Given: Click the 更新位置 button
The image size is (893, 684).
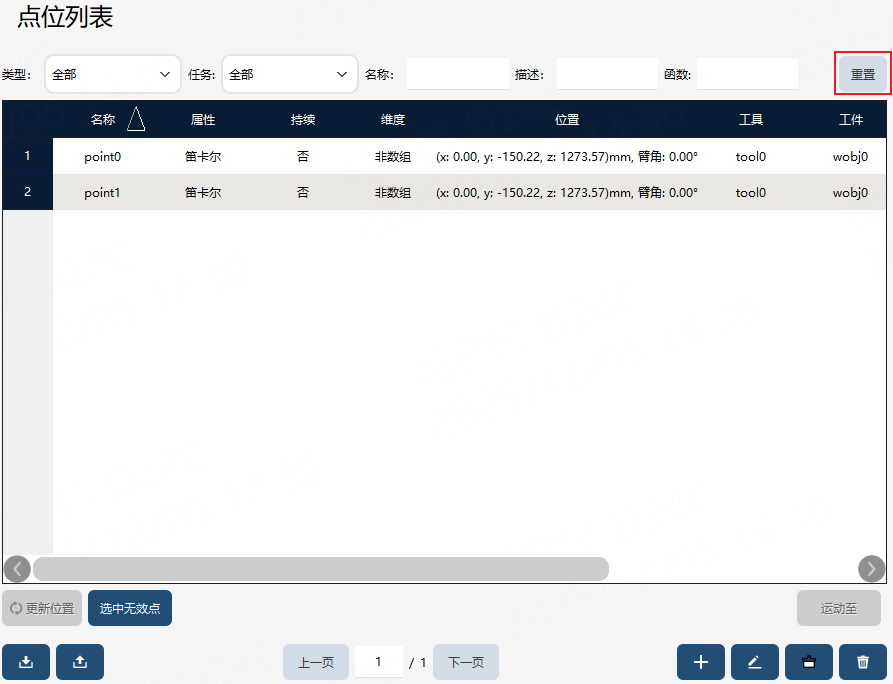Looking at the screenshot, I should click(42, 608).
